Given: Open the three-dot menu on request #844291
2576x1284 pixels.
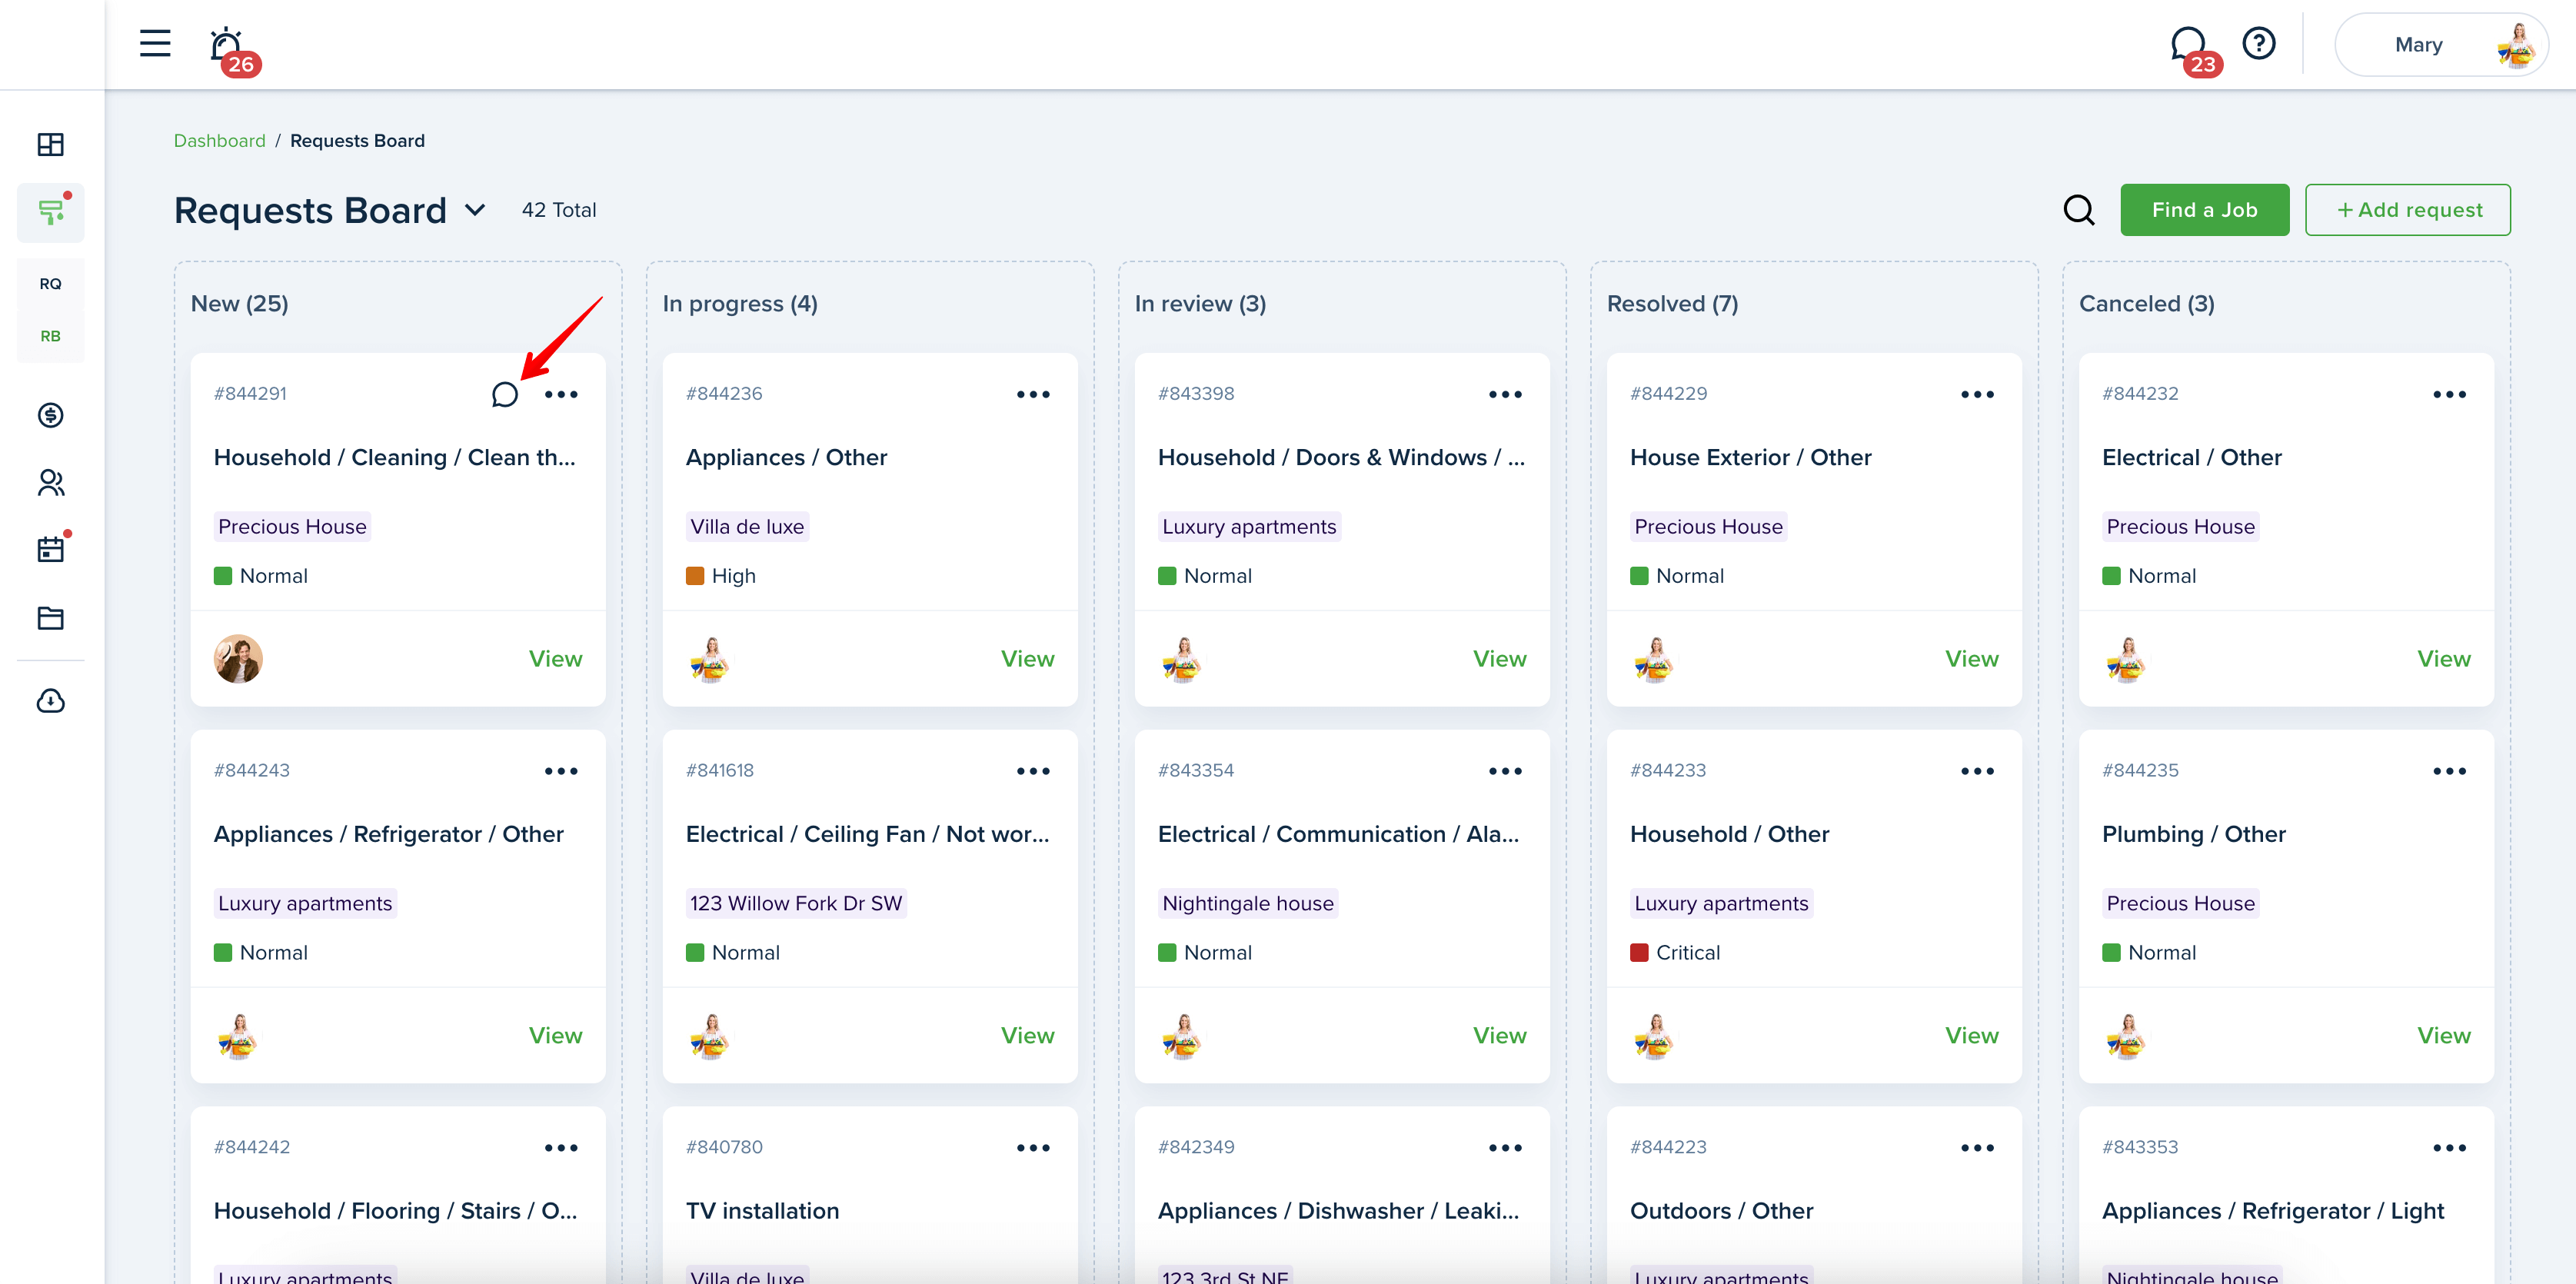Looking at the screenshot, I should pyautogui.click(x=561, y=394).
